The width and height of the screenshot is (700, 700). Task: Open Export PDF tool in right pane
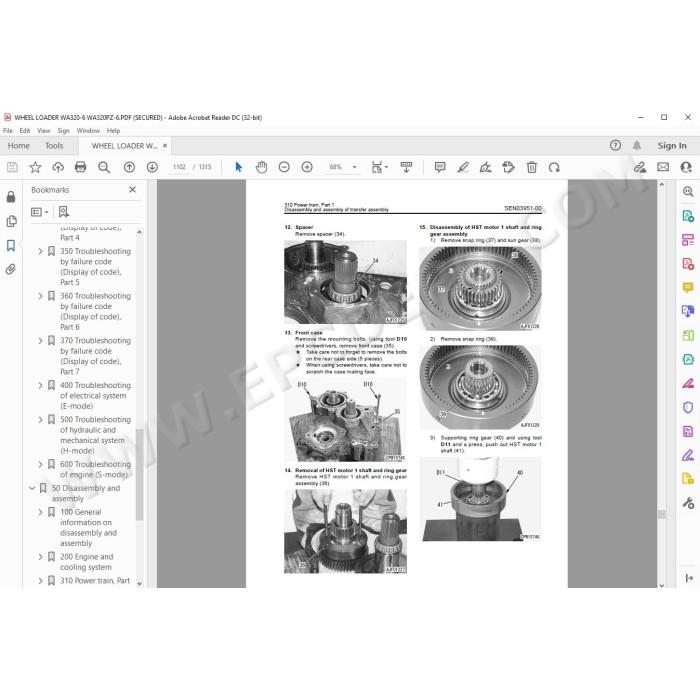(688, 263)
